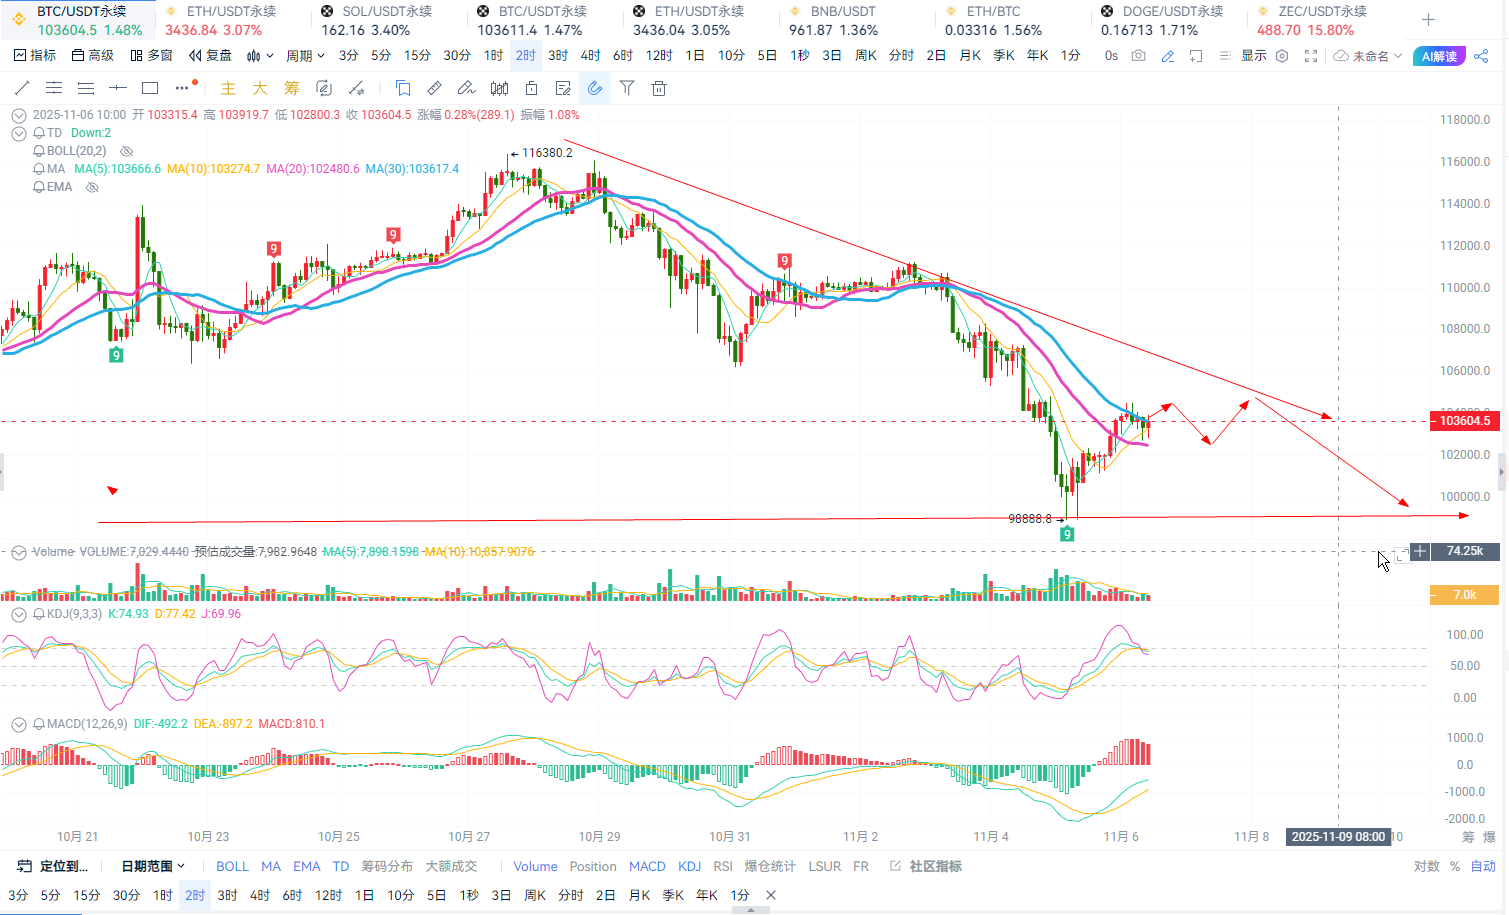The width and height of the screenshot is (1509, 915).
Task: Take a chart screenshot with camera icon
Action: pos(1139,56)
